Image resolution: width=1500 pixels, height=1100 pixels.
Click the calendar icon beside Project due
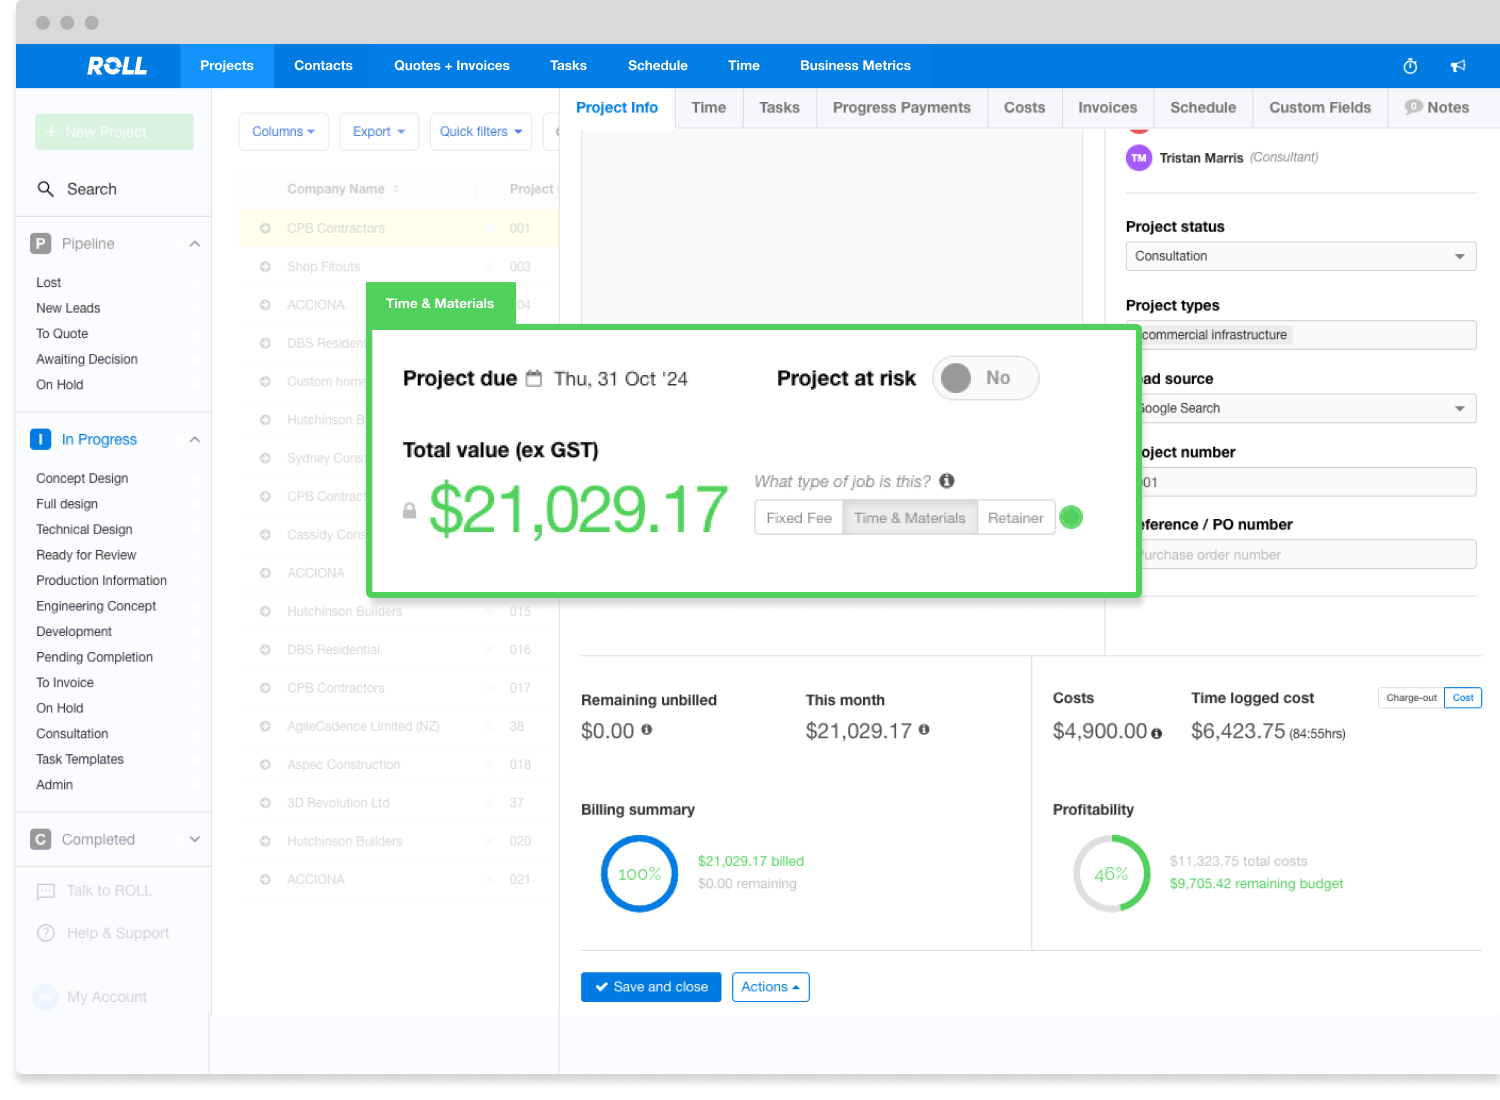pyautogui.click(x=534, y=379)
